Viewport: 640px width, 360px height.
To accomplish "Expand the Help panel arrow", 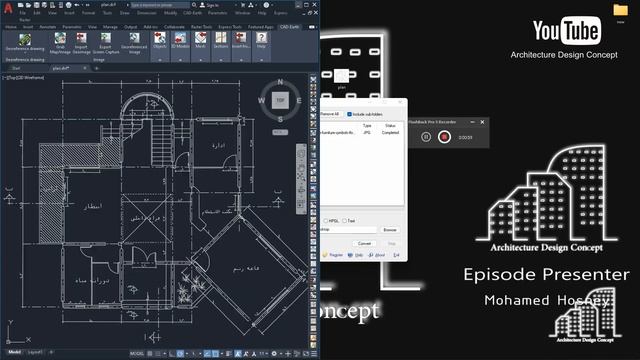I will [261, 60].
